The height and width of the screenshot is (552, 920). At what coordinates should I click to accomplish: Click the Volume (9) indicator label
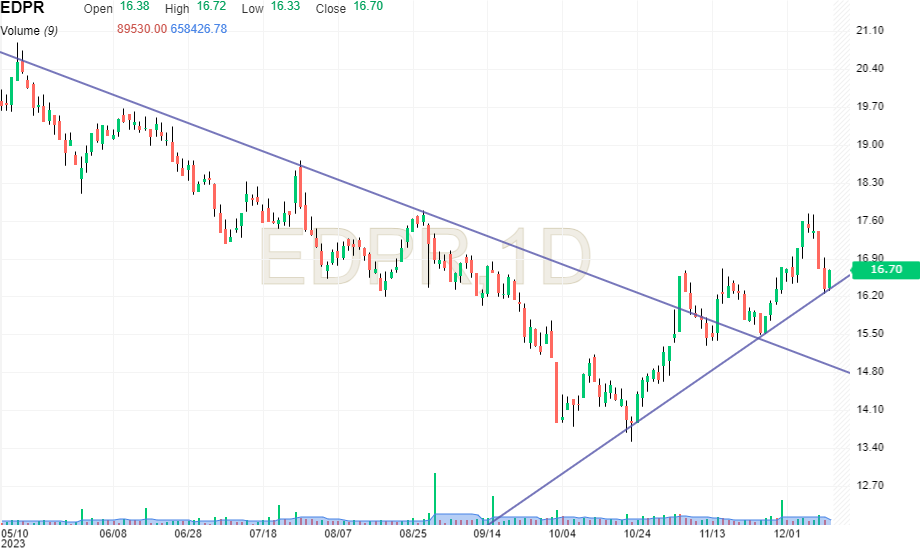pyautogui.click(x=29, y=31)
